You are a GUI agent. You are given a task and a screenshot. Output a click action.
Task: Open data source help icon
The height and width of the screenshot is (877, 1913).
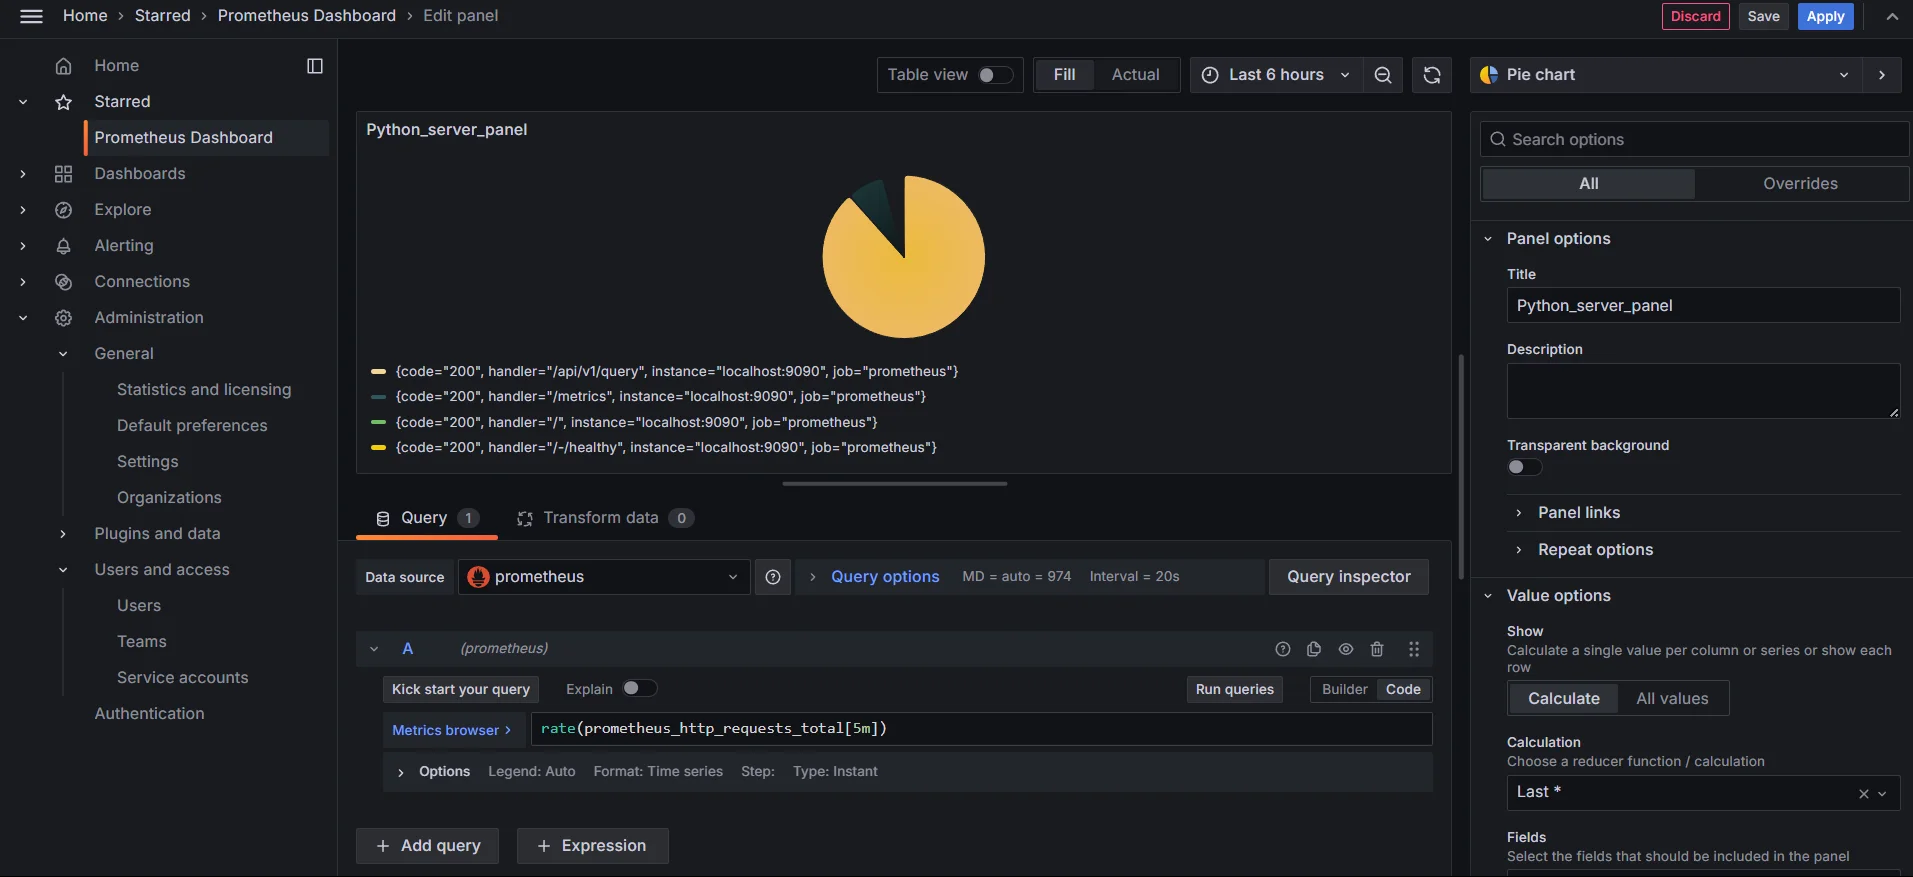click(x=773, y=577)
